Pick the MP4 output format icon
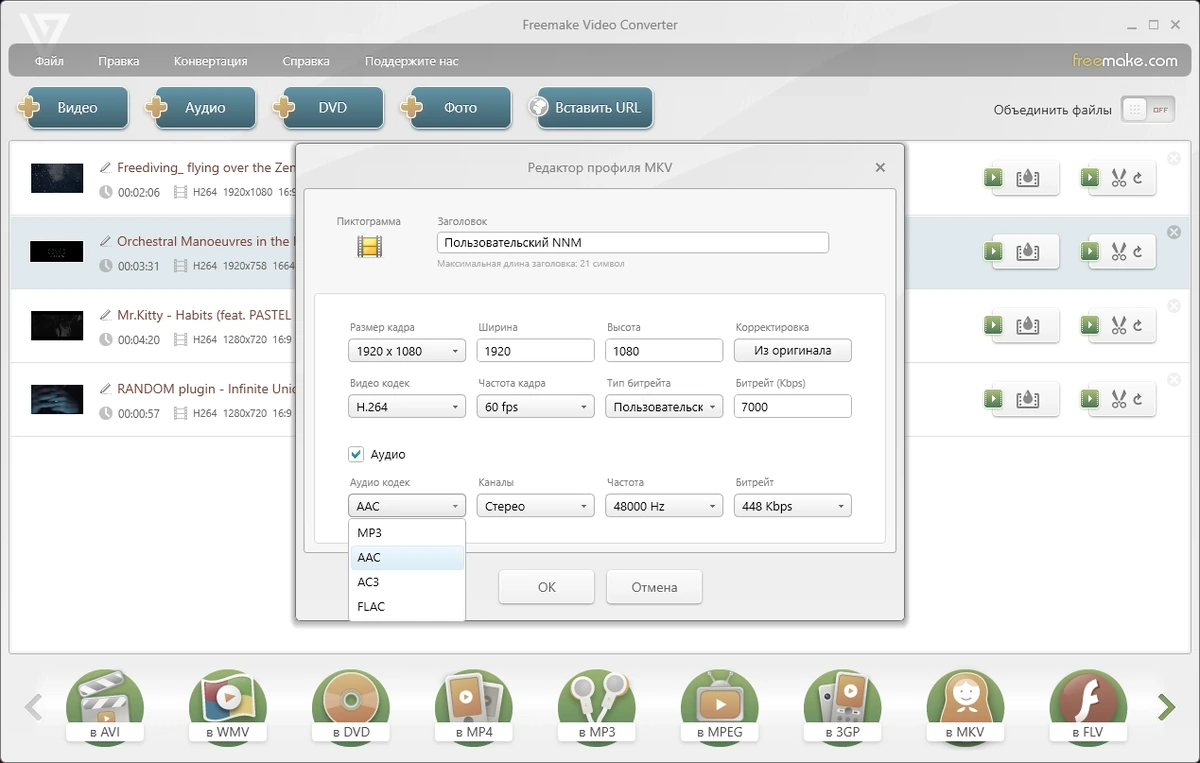1200x763 pixels. point(474,708)
